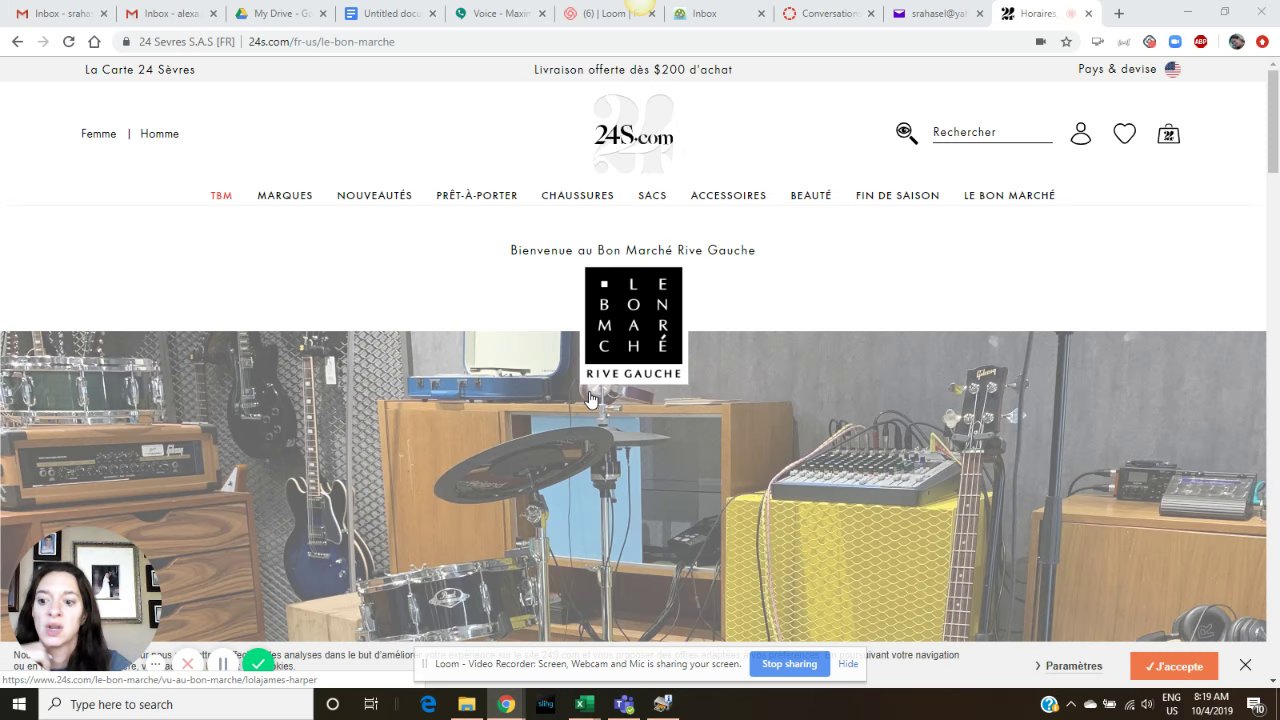Image resolution: width=1280 pixels, height=720 pixels.
Task: Click the search magnifier icon
Action: [x=907, y=133]
